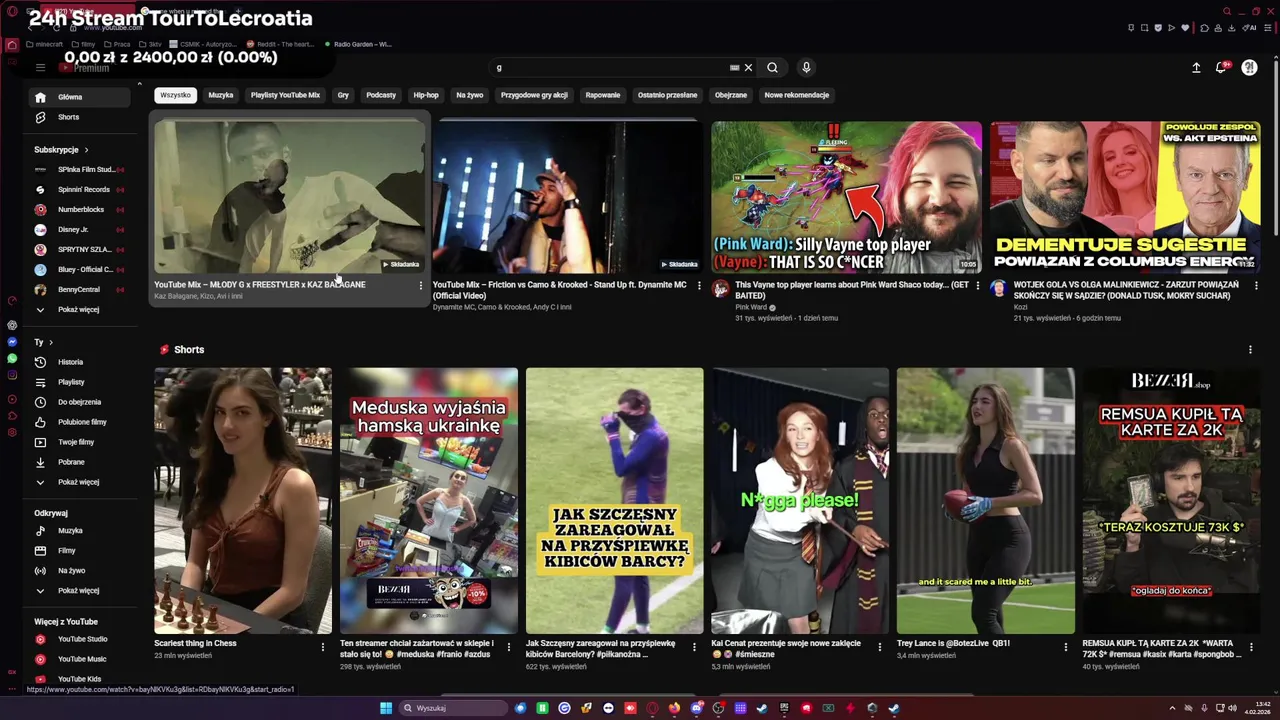The height and width of the screenshot is (720, 1280).
Task: Open the system tray hidden icons chevron
Action: 1173,708
